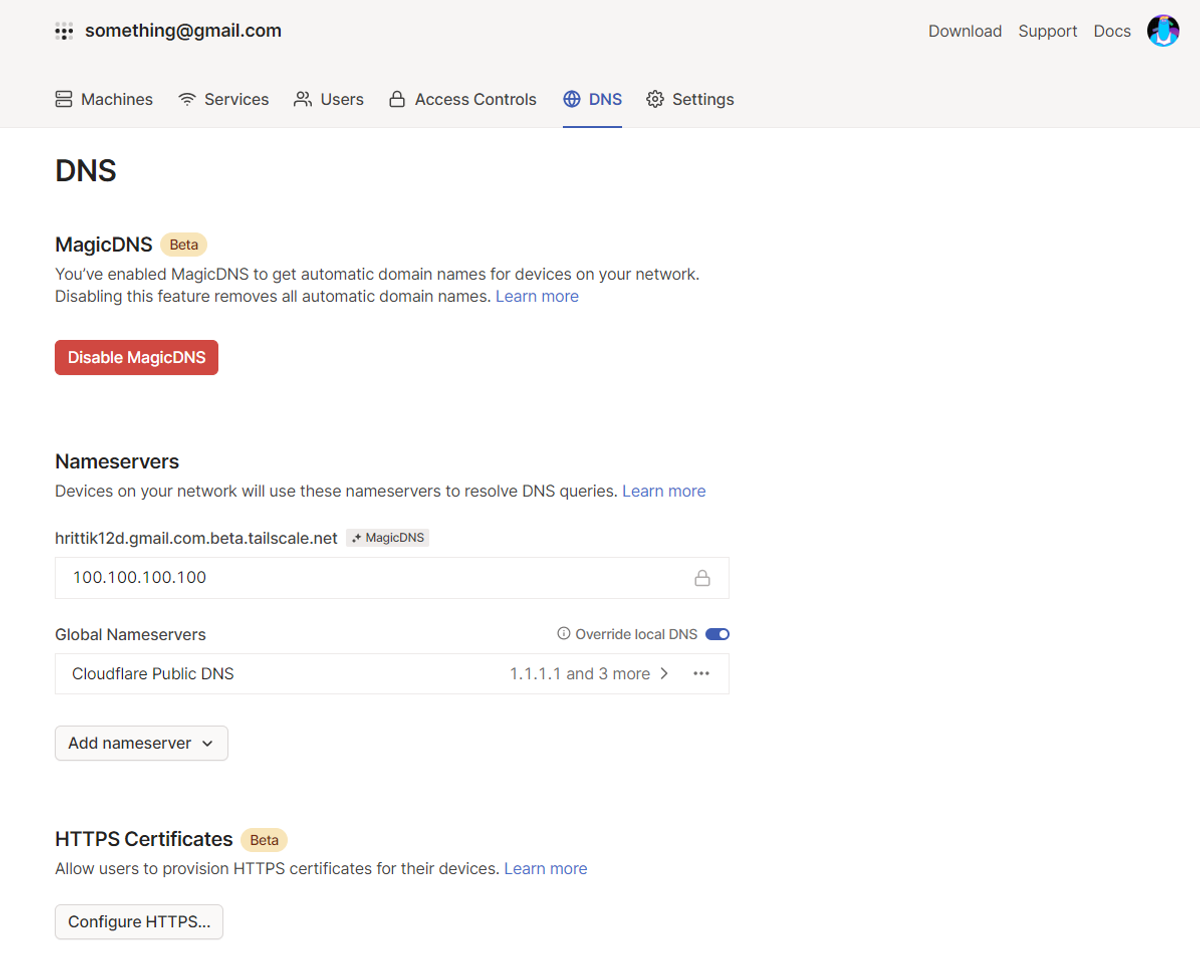Viewport: 1200px width, 955px height.
Task: Open the apps grid icon
Action: point(64,31)
